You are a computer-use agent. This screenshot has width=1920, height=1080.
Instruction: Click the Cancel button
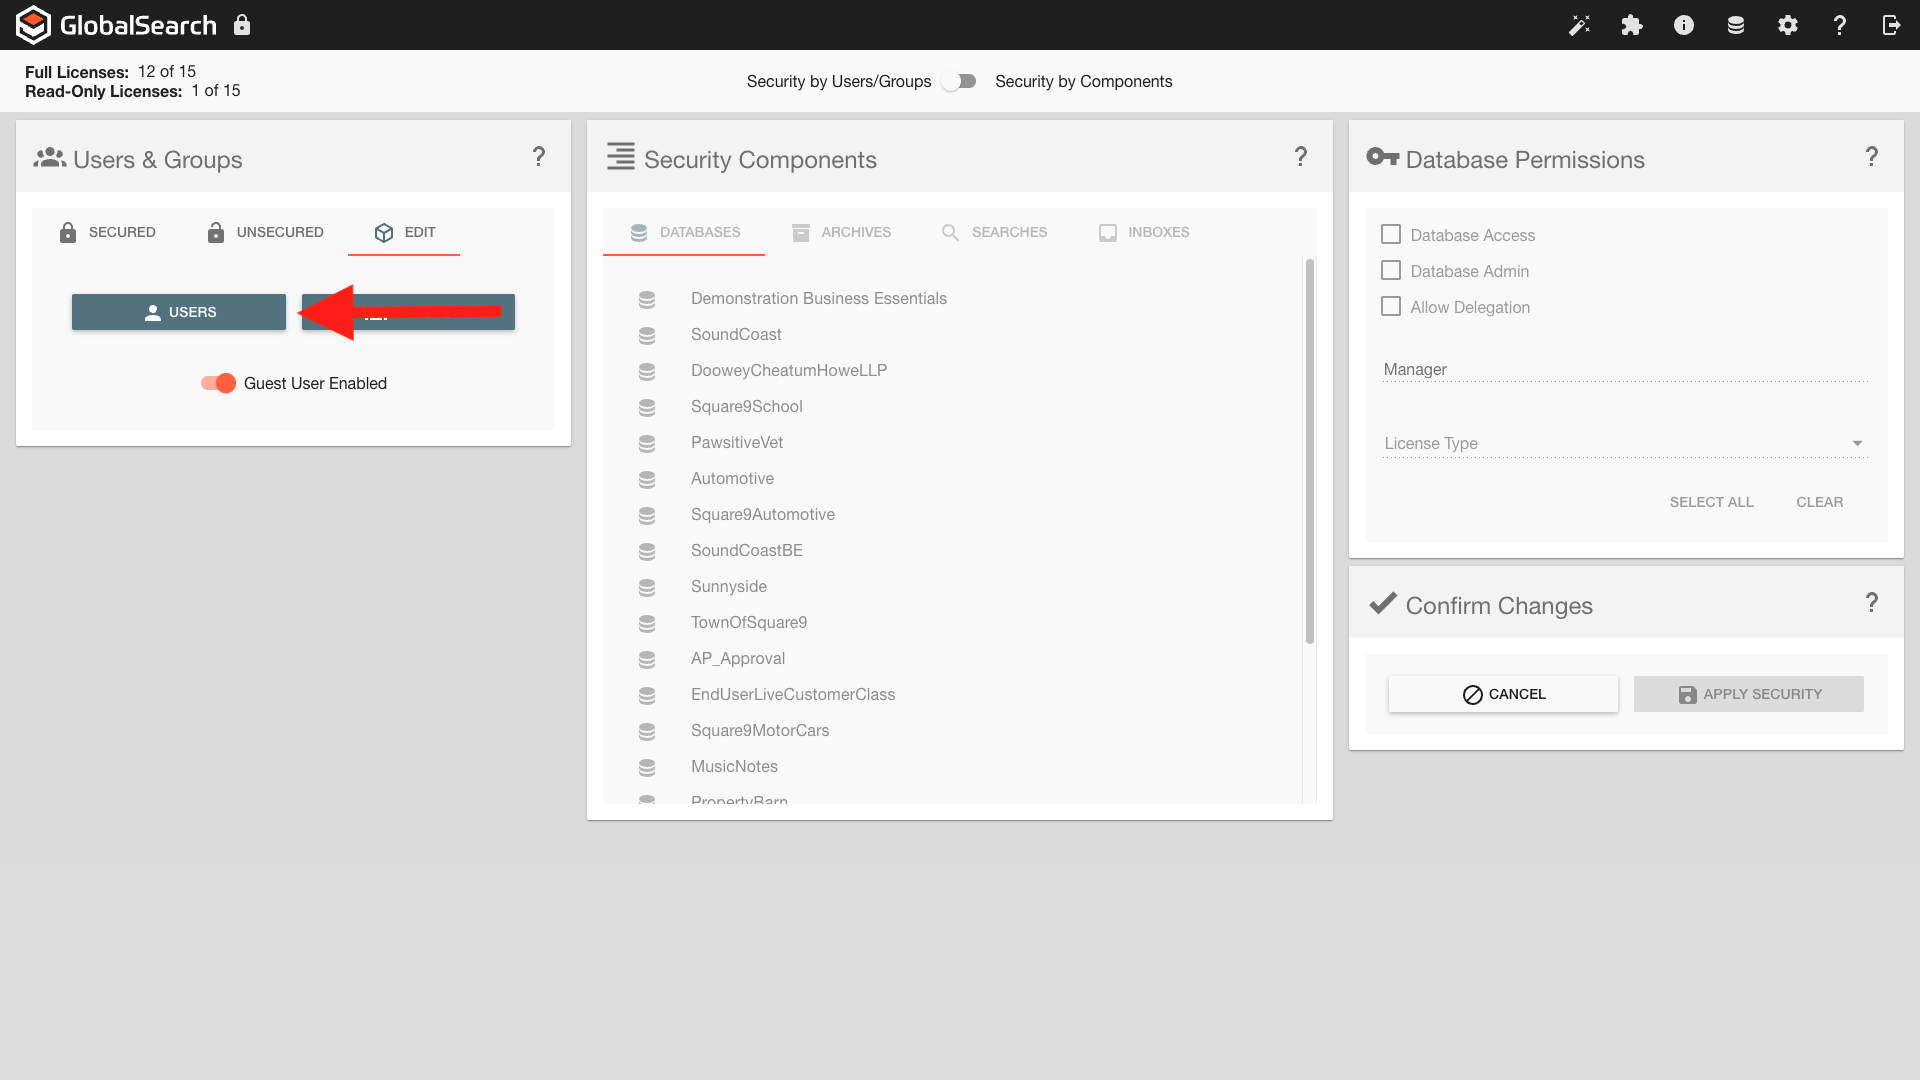tap(1503, 694)
